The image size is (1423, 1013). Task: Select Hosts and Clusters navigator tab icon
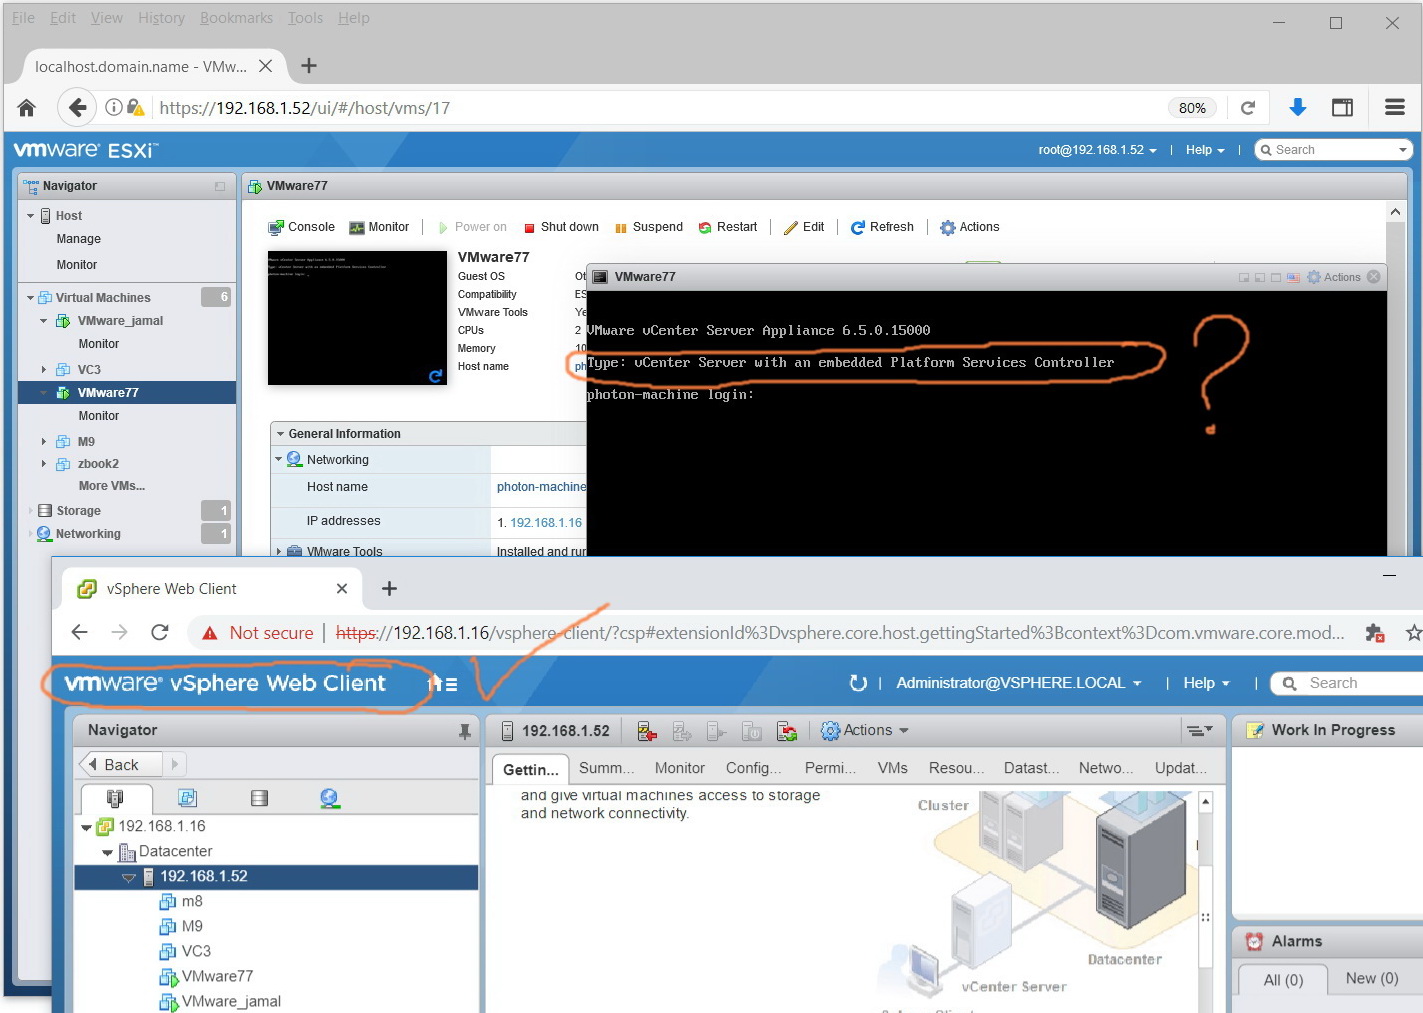tap(115, 798)
